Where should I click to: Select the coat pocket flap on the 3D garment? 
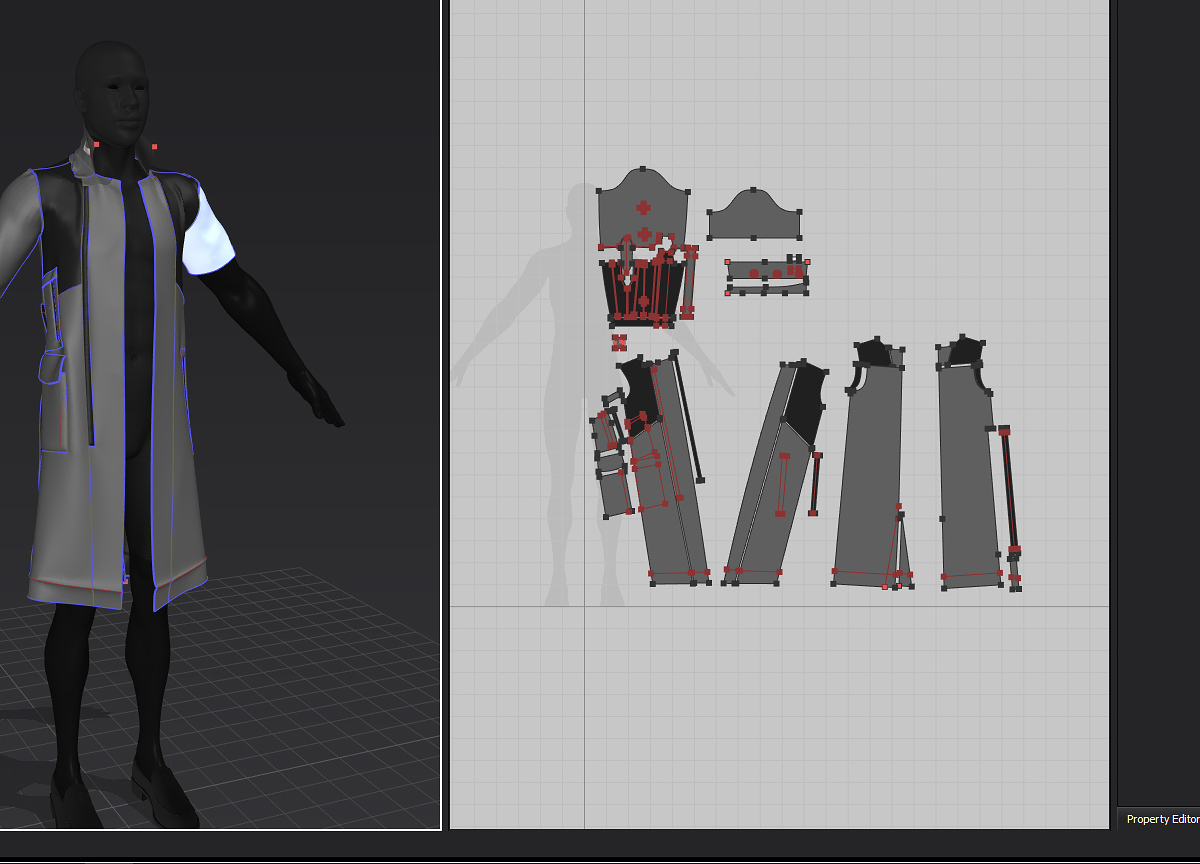(53, 368)
